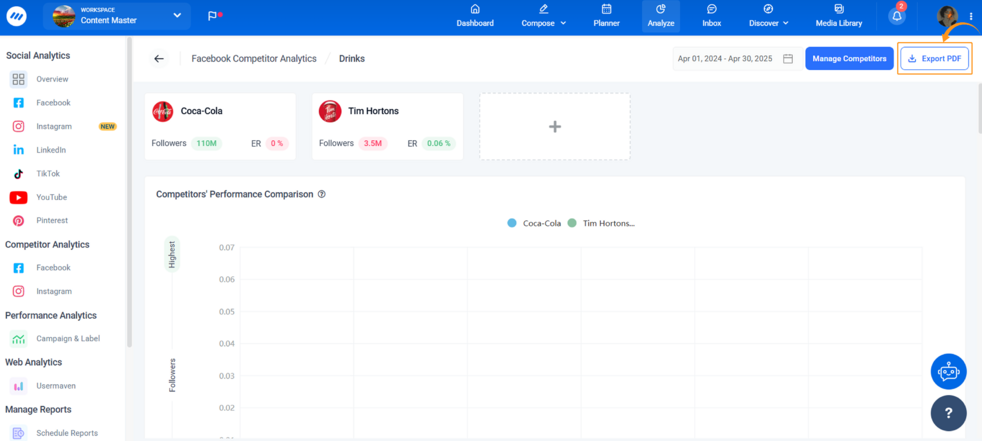Open the Planner tab

point(606,16)
